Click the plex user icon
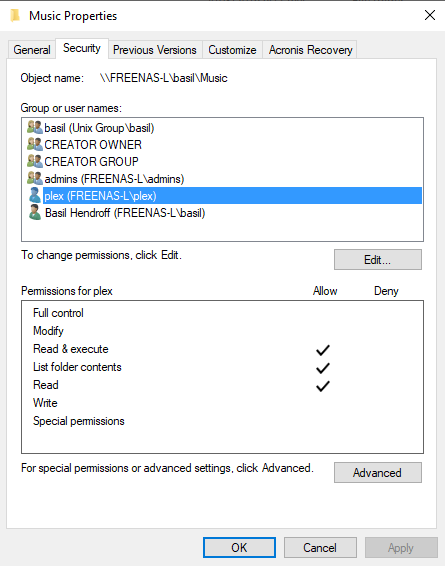Screen dimensions: 445x566 35,195
